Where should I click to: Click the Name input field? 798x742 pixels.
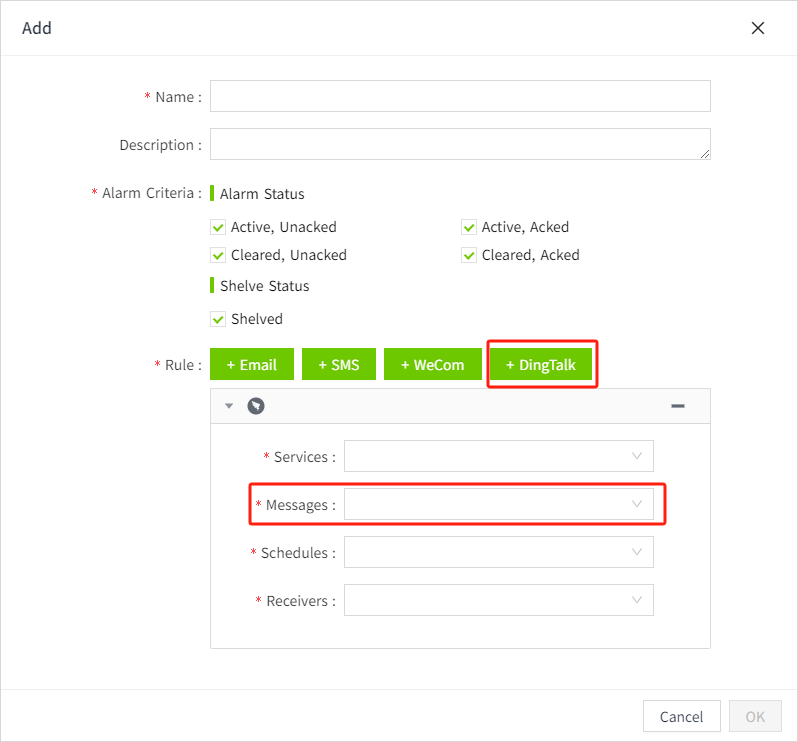460,97
